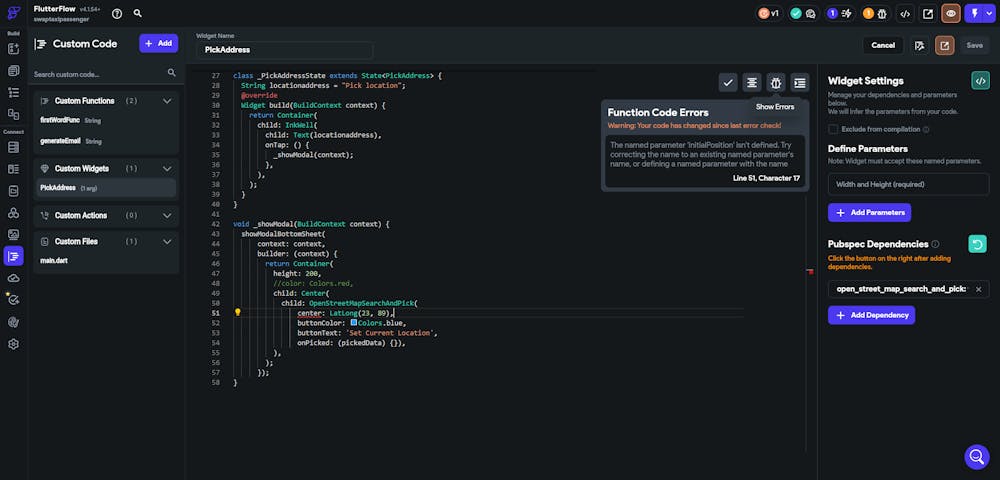
Task: Click the lightbulb hint on line 51
Action: tap(237, 313)
